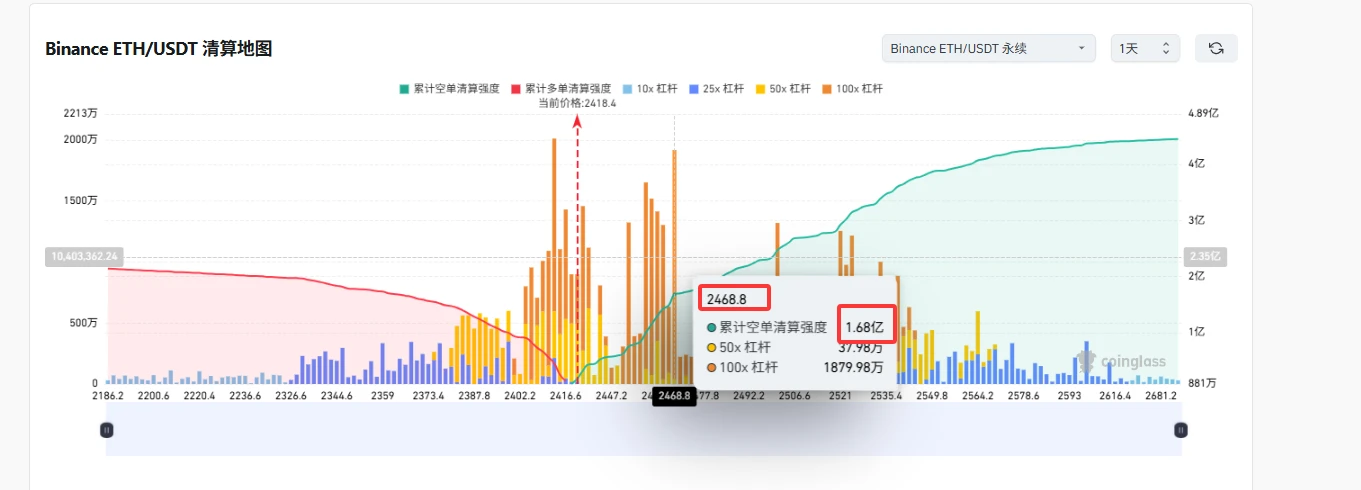Click the 2213万 left axis label
Viewport: 1361px width, 490px height.
coord(80,113)
